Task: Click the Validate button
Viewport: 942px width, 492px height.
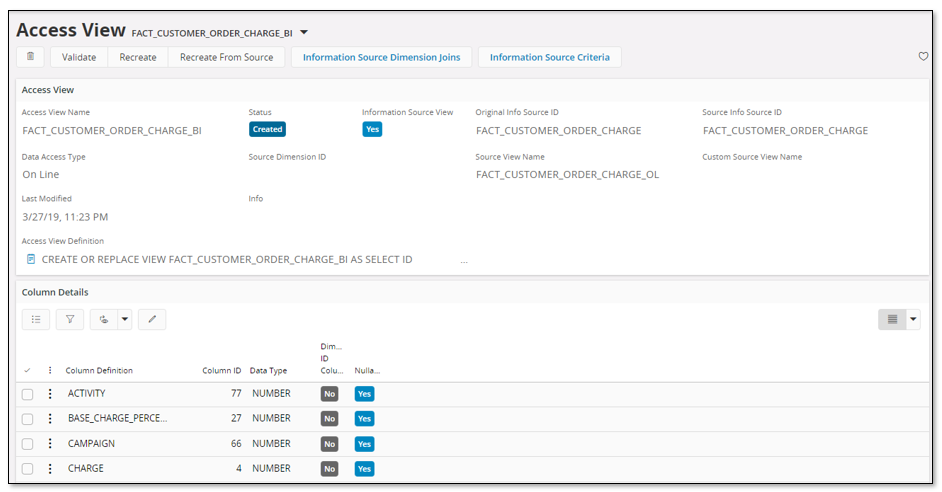Action: pyautogui.click(x=79, y=57)
